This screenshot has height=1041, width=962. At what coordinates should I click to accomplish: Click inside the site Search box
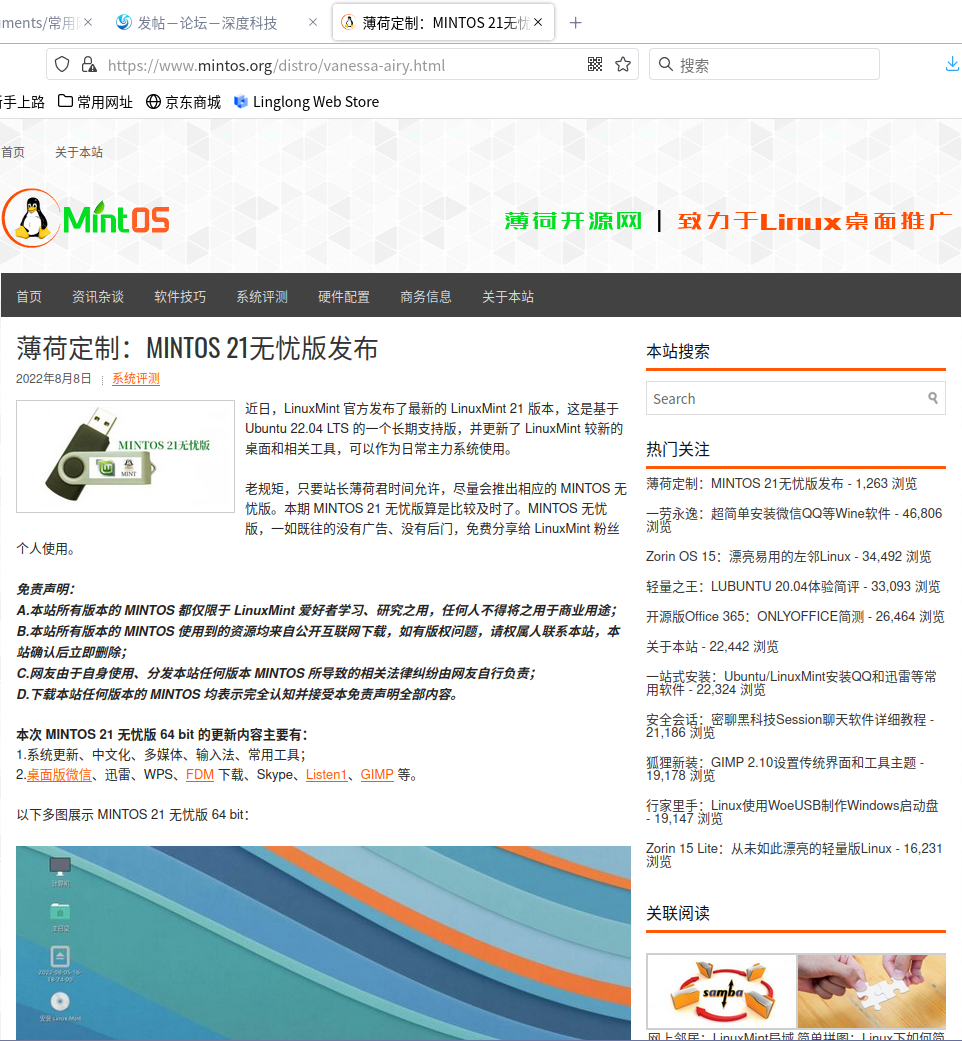tap(780, 398)
